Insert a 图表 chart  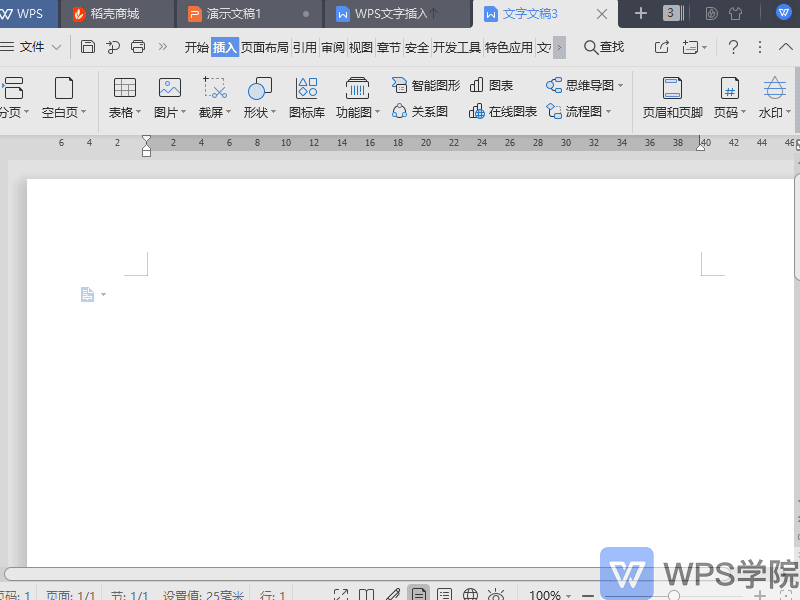click(489, 84)
